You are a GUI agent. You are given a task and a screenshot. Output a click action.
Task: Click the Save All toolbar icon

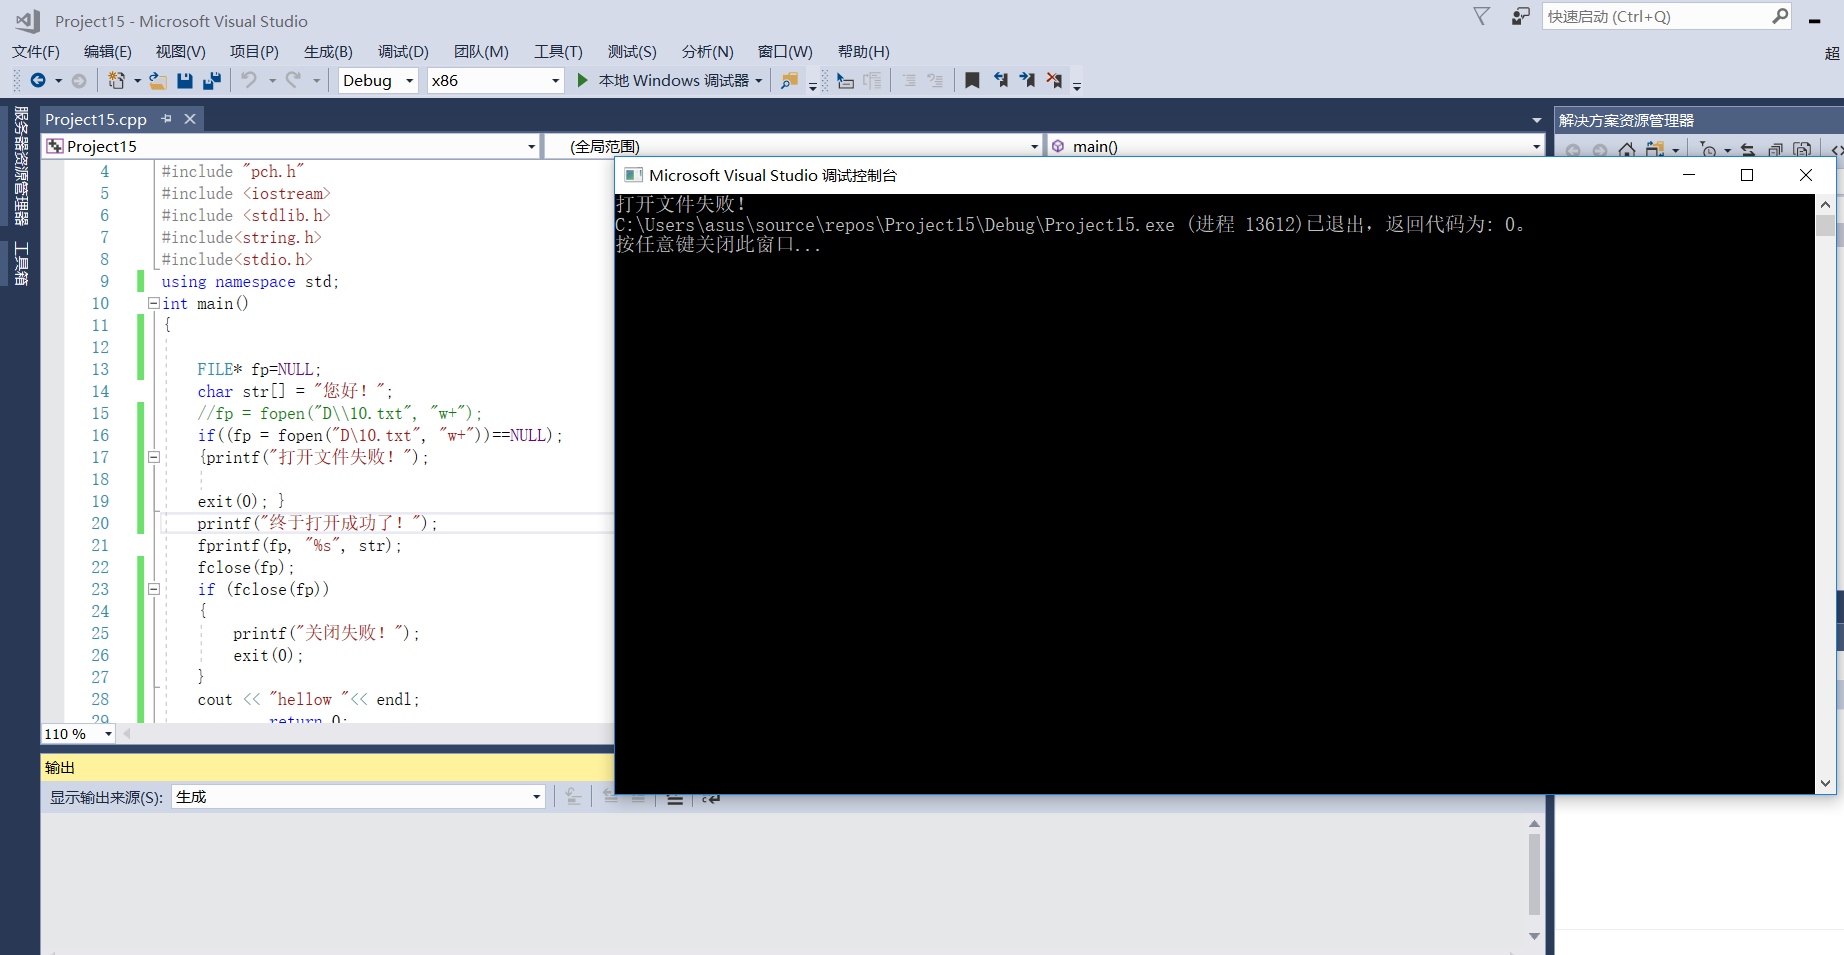212,80
